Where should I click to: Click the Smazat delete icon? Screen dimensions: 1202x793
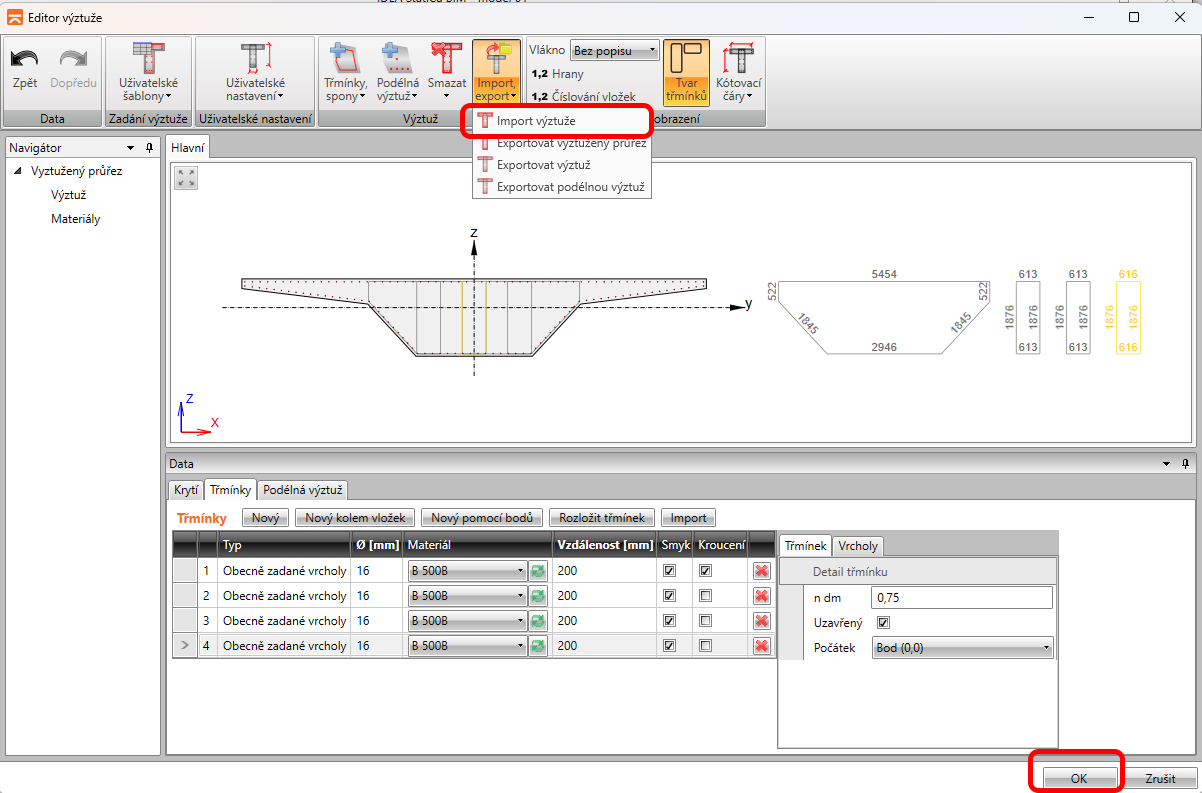[x=446, y=60]
